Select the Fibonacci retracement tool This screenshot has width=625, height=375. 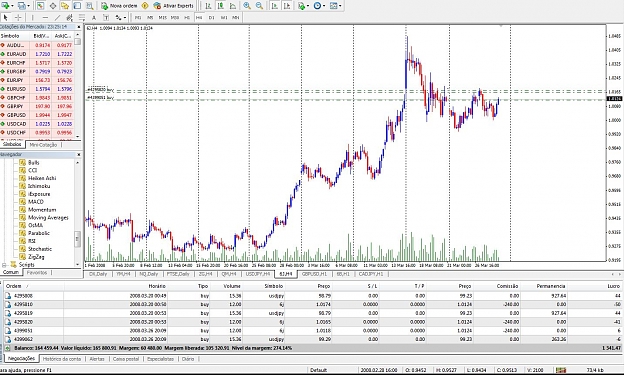[x=82, y=18]
